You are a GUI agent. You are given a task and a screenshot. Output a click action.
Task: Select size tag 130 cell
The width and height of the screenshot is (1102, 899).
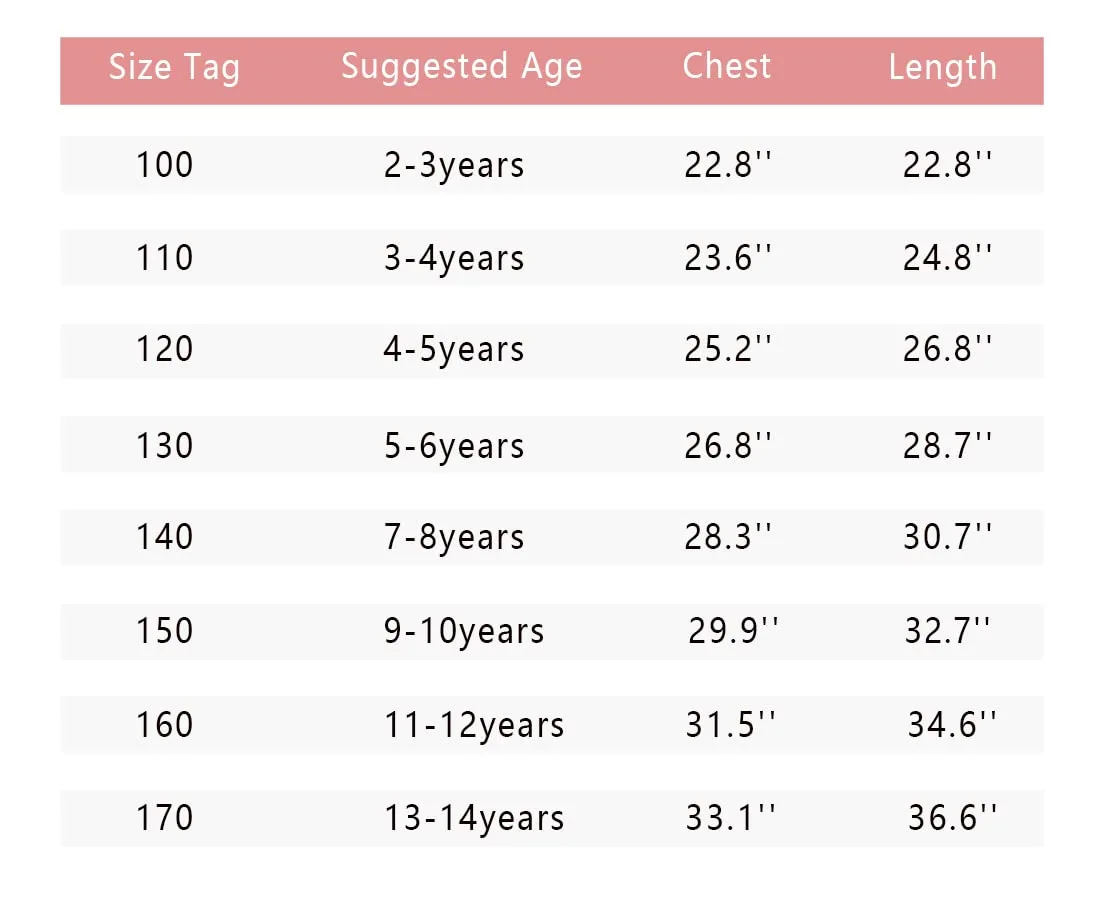tap(165, 445)
